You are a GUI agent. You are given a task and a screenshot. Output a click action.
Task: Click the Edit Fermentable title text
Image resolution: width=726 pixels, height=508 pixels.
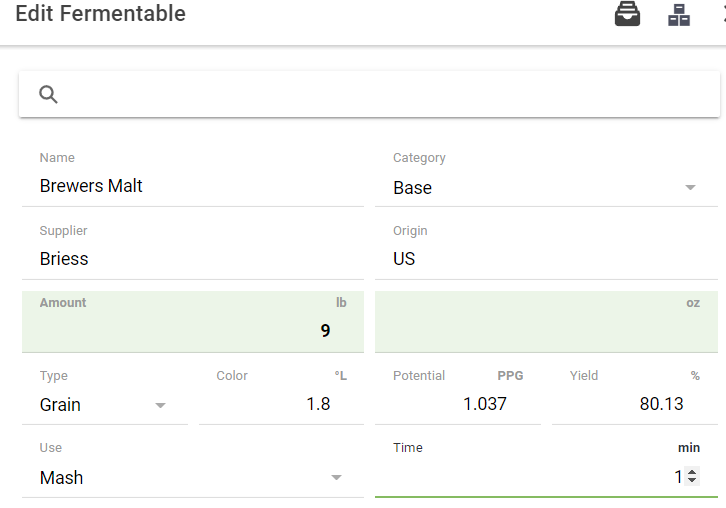100,14
